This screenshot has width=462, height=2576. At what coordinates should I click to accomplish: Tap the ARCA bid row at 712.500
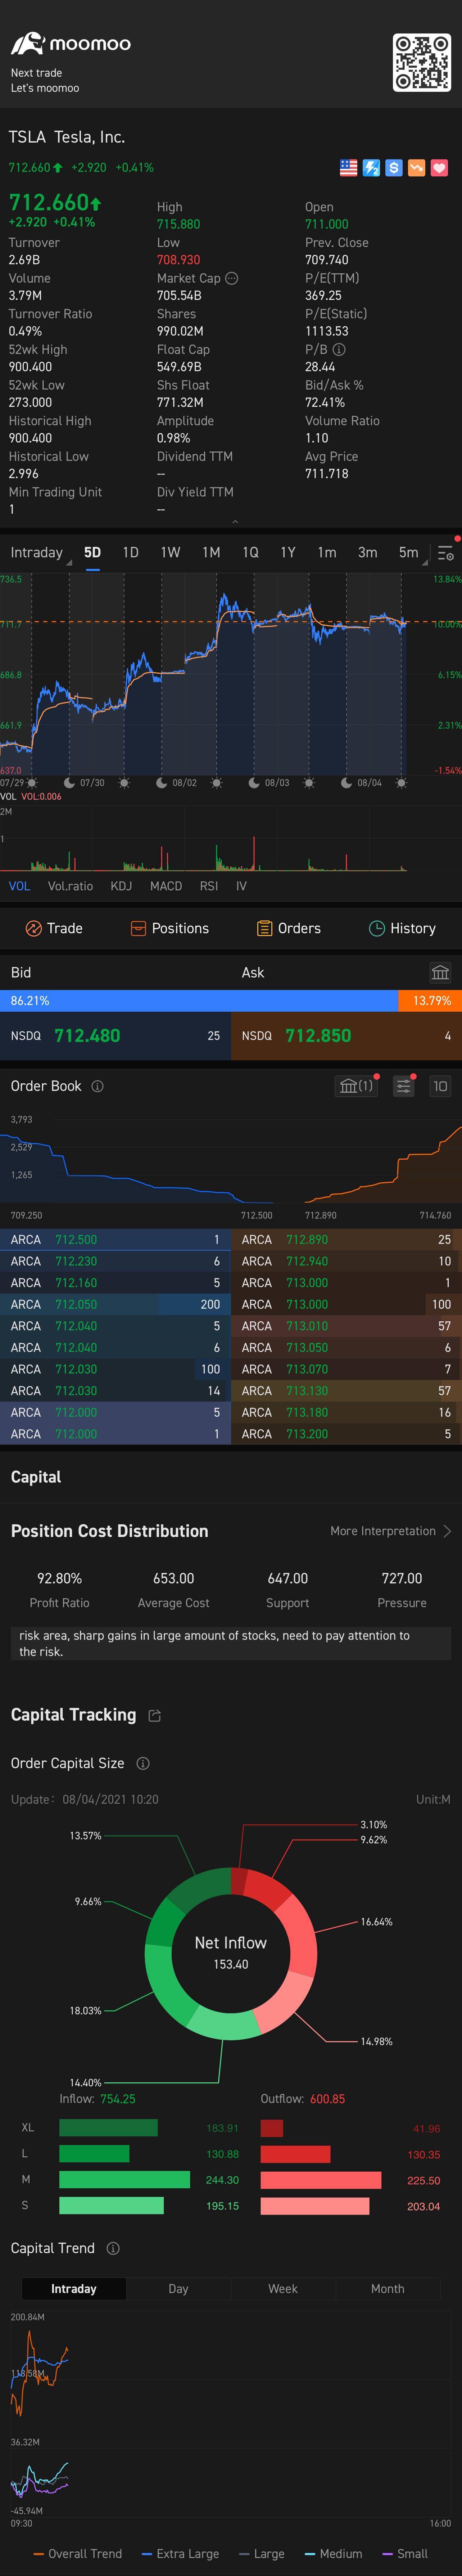click(115, 1240)
